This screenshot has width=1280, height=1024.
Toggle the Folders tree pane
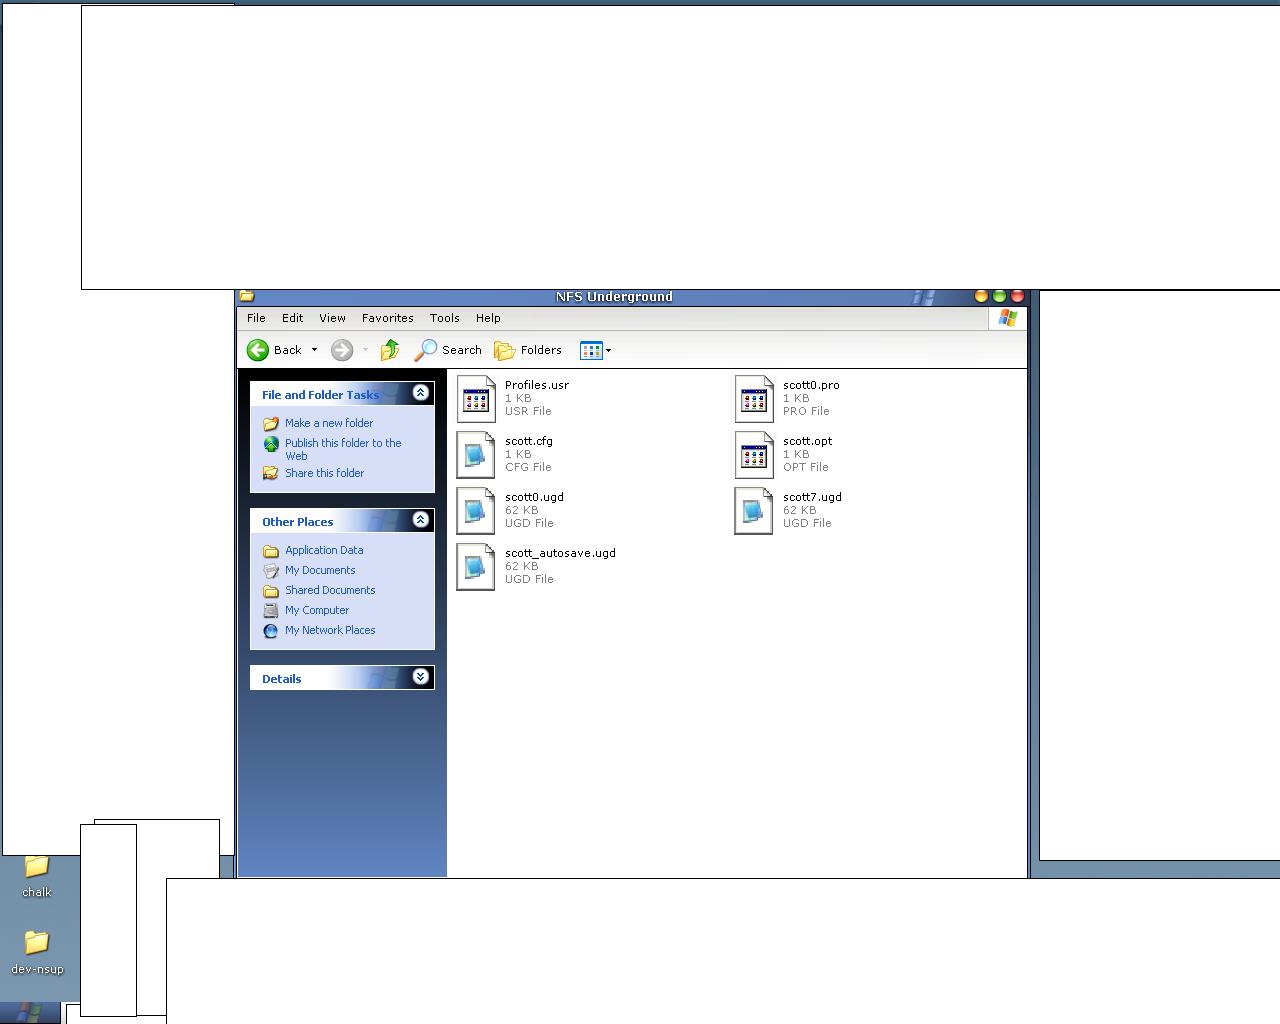coord(528,350)
